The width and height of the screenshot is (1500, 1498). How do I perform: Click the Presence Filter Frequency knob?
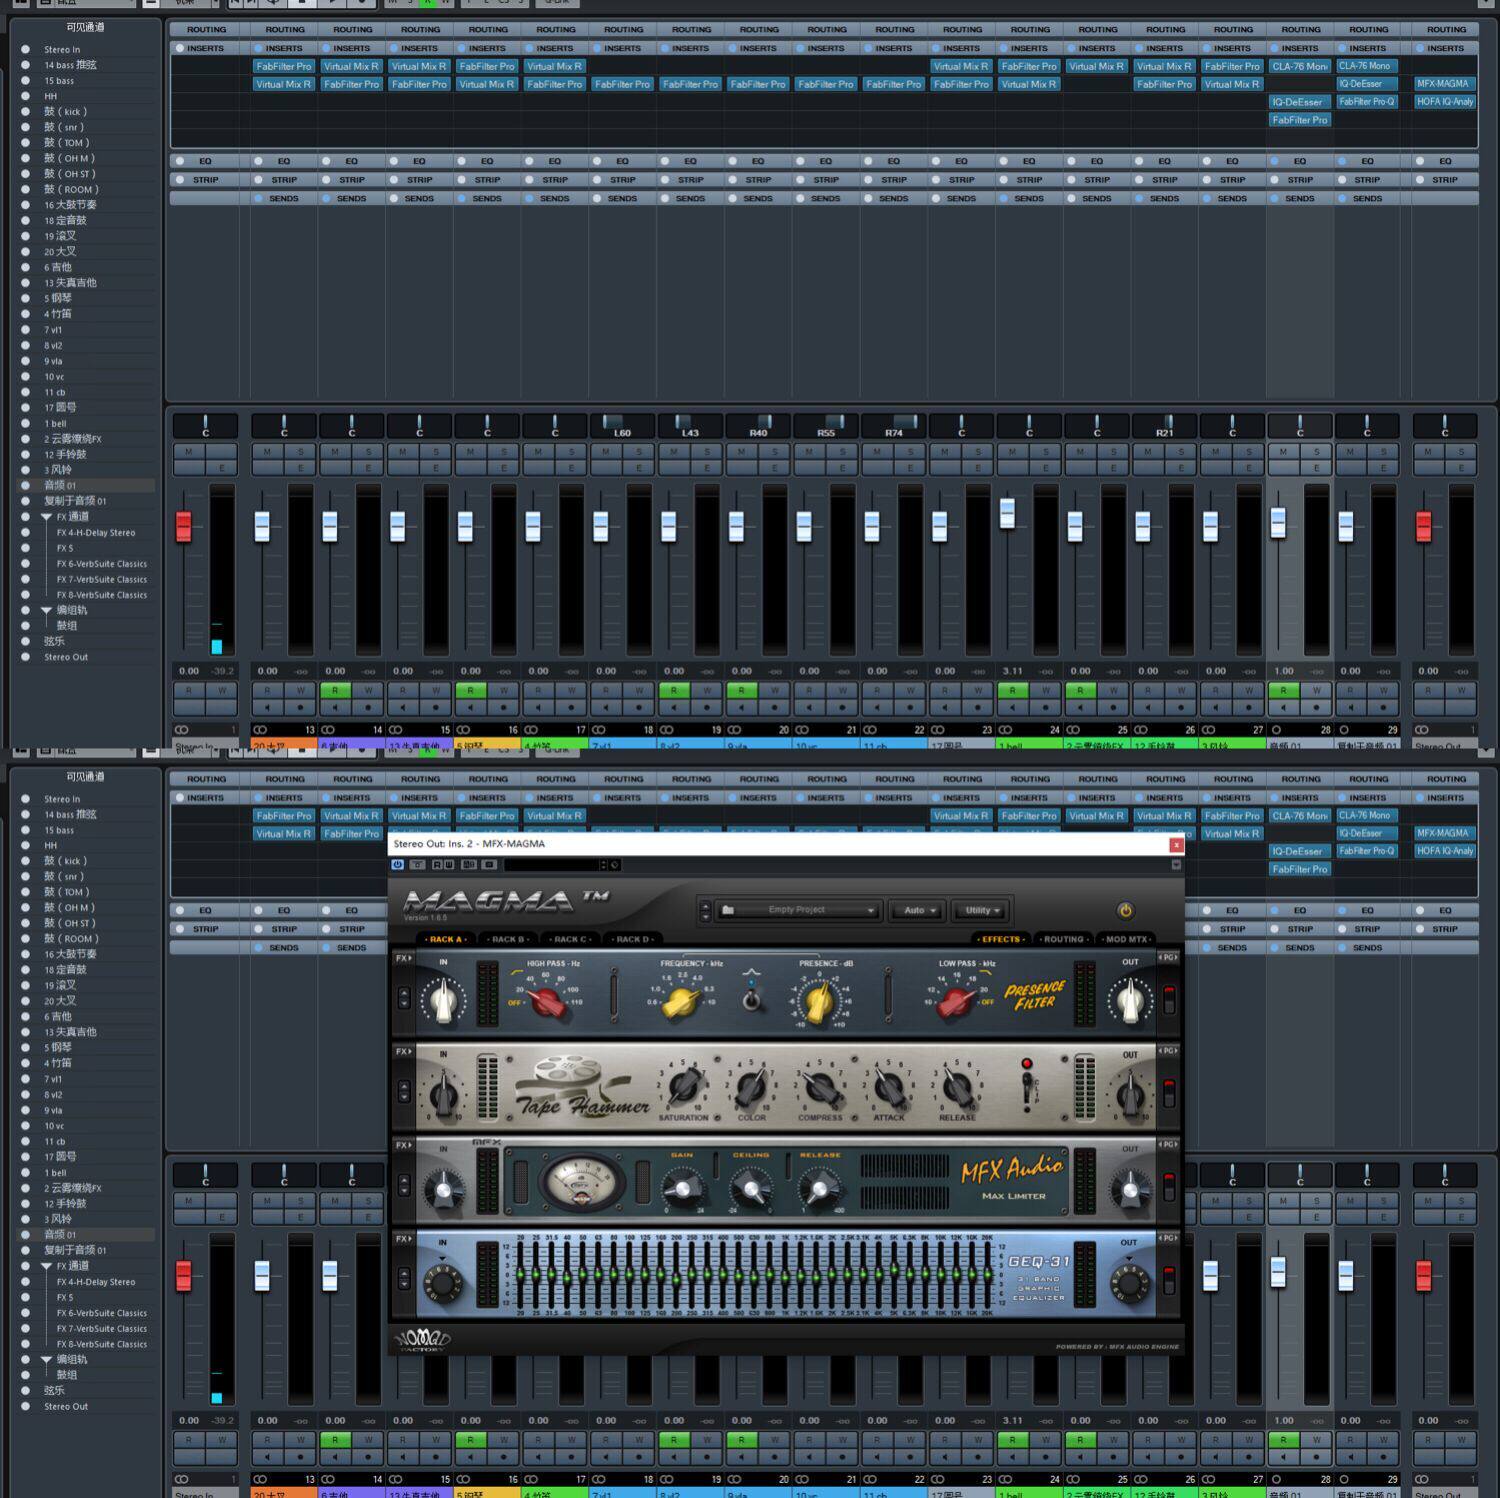pos(682,1001)
